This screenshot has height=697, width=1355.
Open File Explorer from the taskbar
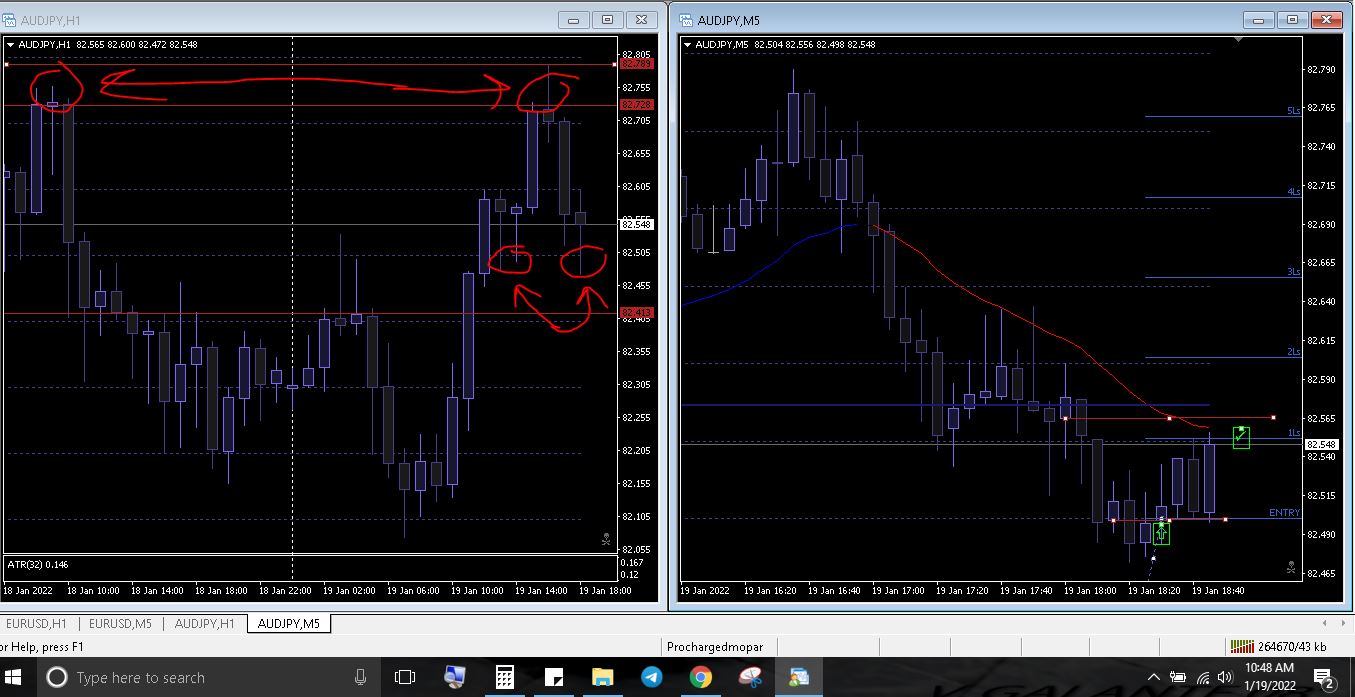pyautogui.click(x=603, y=677)
